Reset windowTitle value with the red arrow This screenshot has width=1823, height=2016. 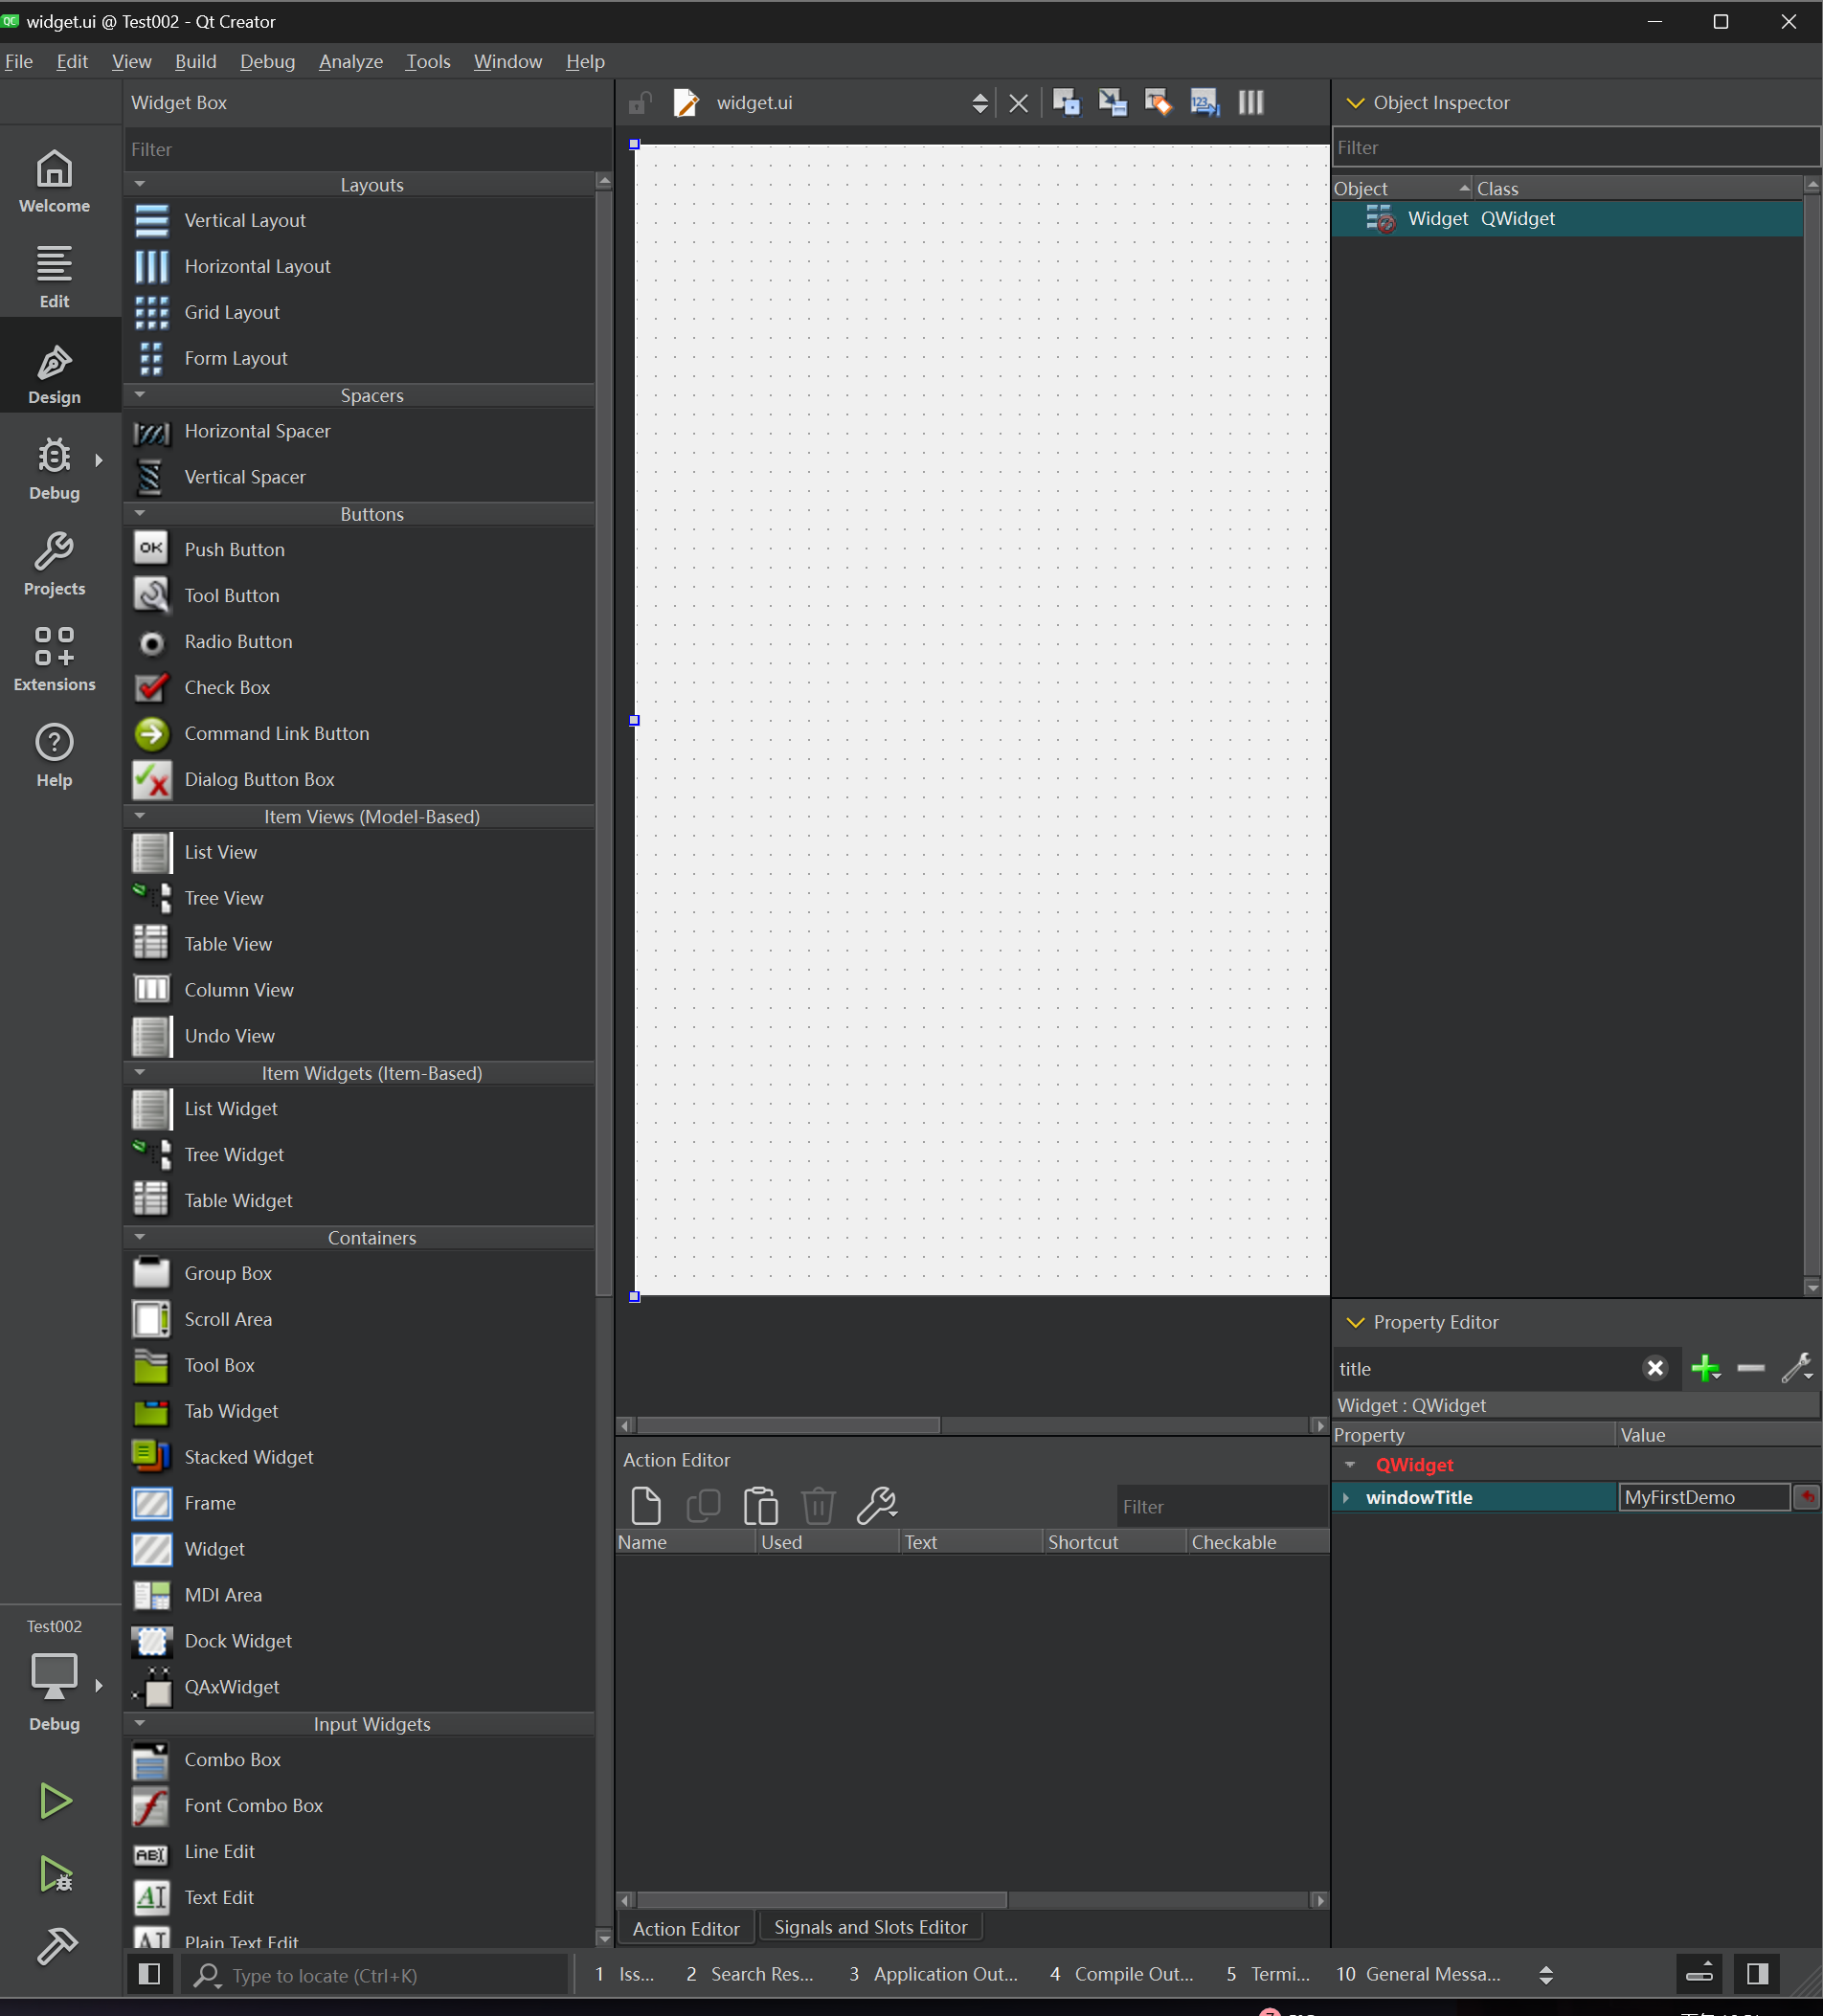(1807, 1497)
